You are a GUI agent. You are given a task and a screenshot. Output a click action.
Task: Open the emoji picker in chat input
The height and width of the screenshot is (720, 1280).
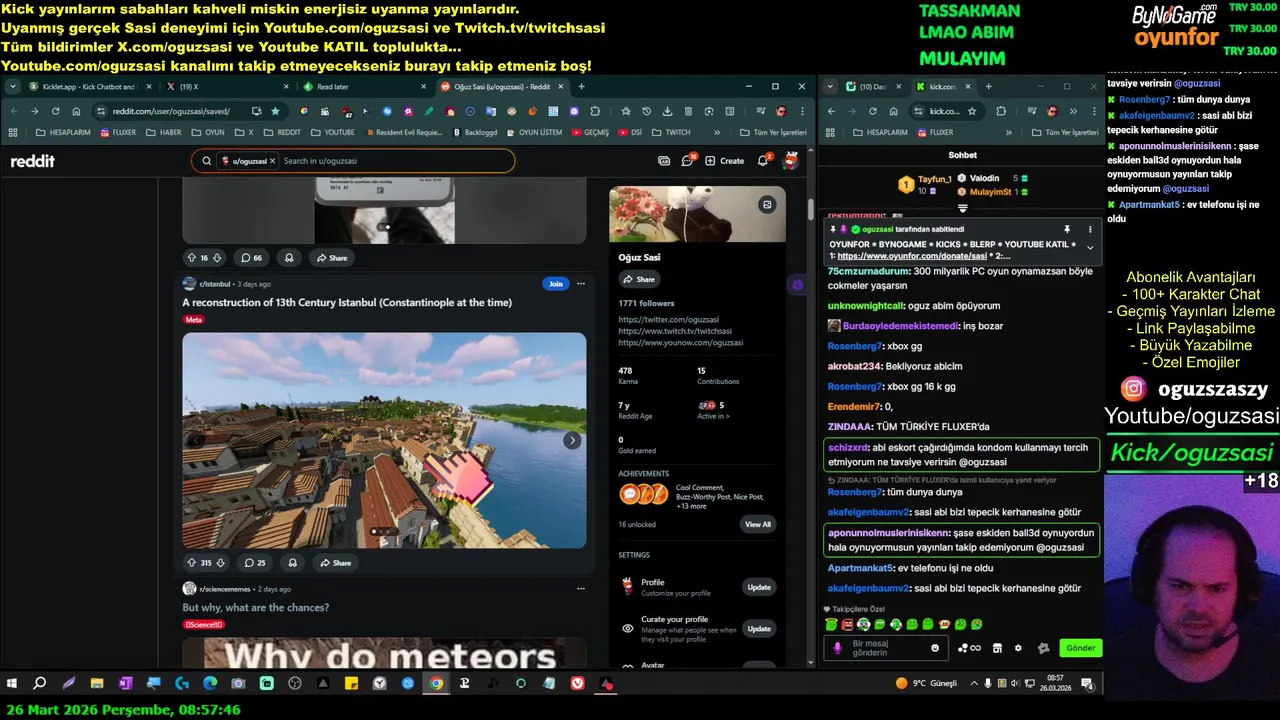click(935, 648)
